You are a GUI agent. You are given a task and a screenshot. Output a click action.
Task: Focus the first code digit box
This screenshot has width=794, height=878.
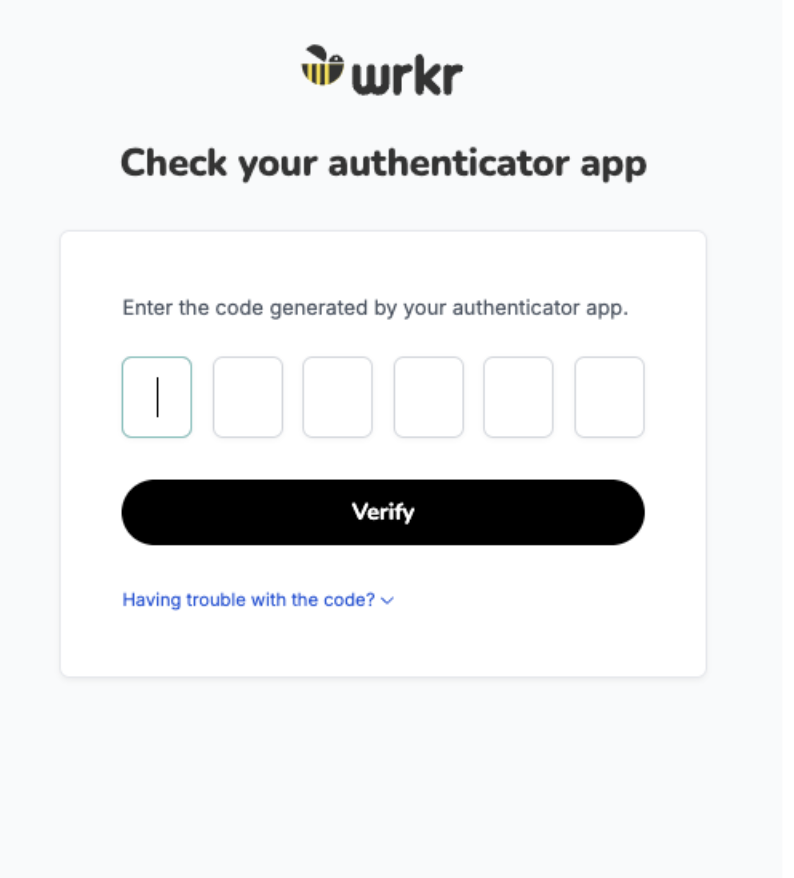pos(157,397)
